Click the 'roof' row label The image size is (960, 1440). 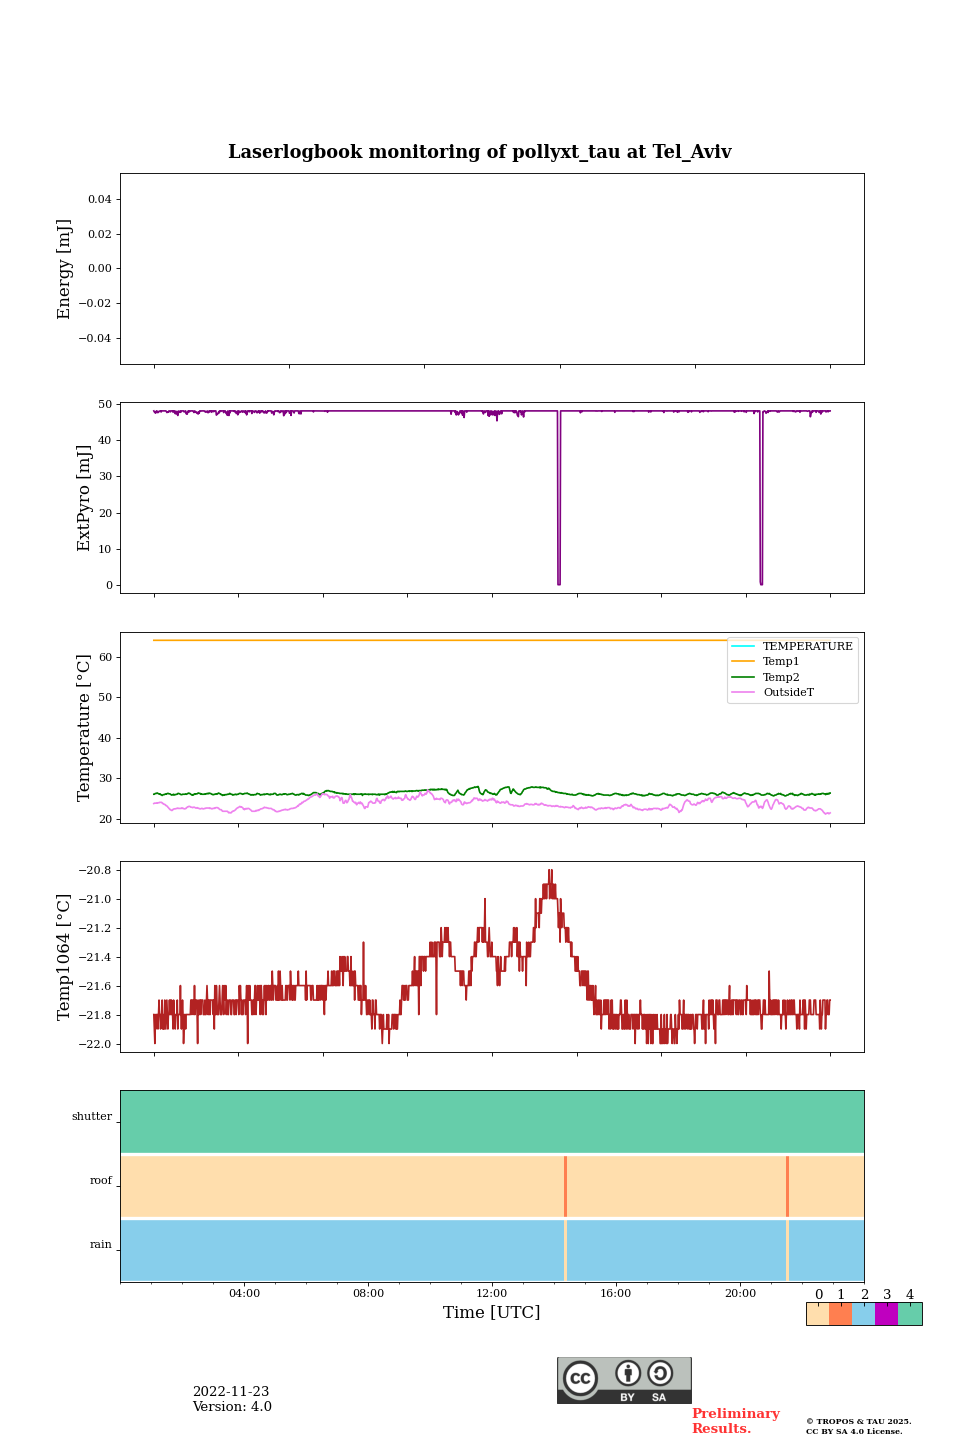point(101,1181)
